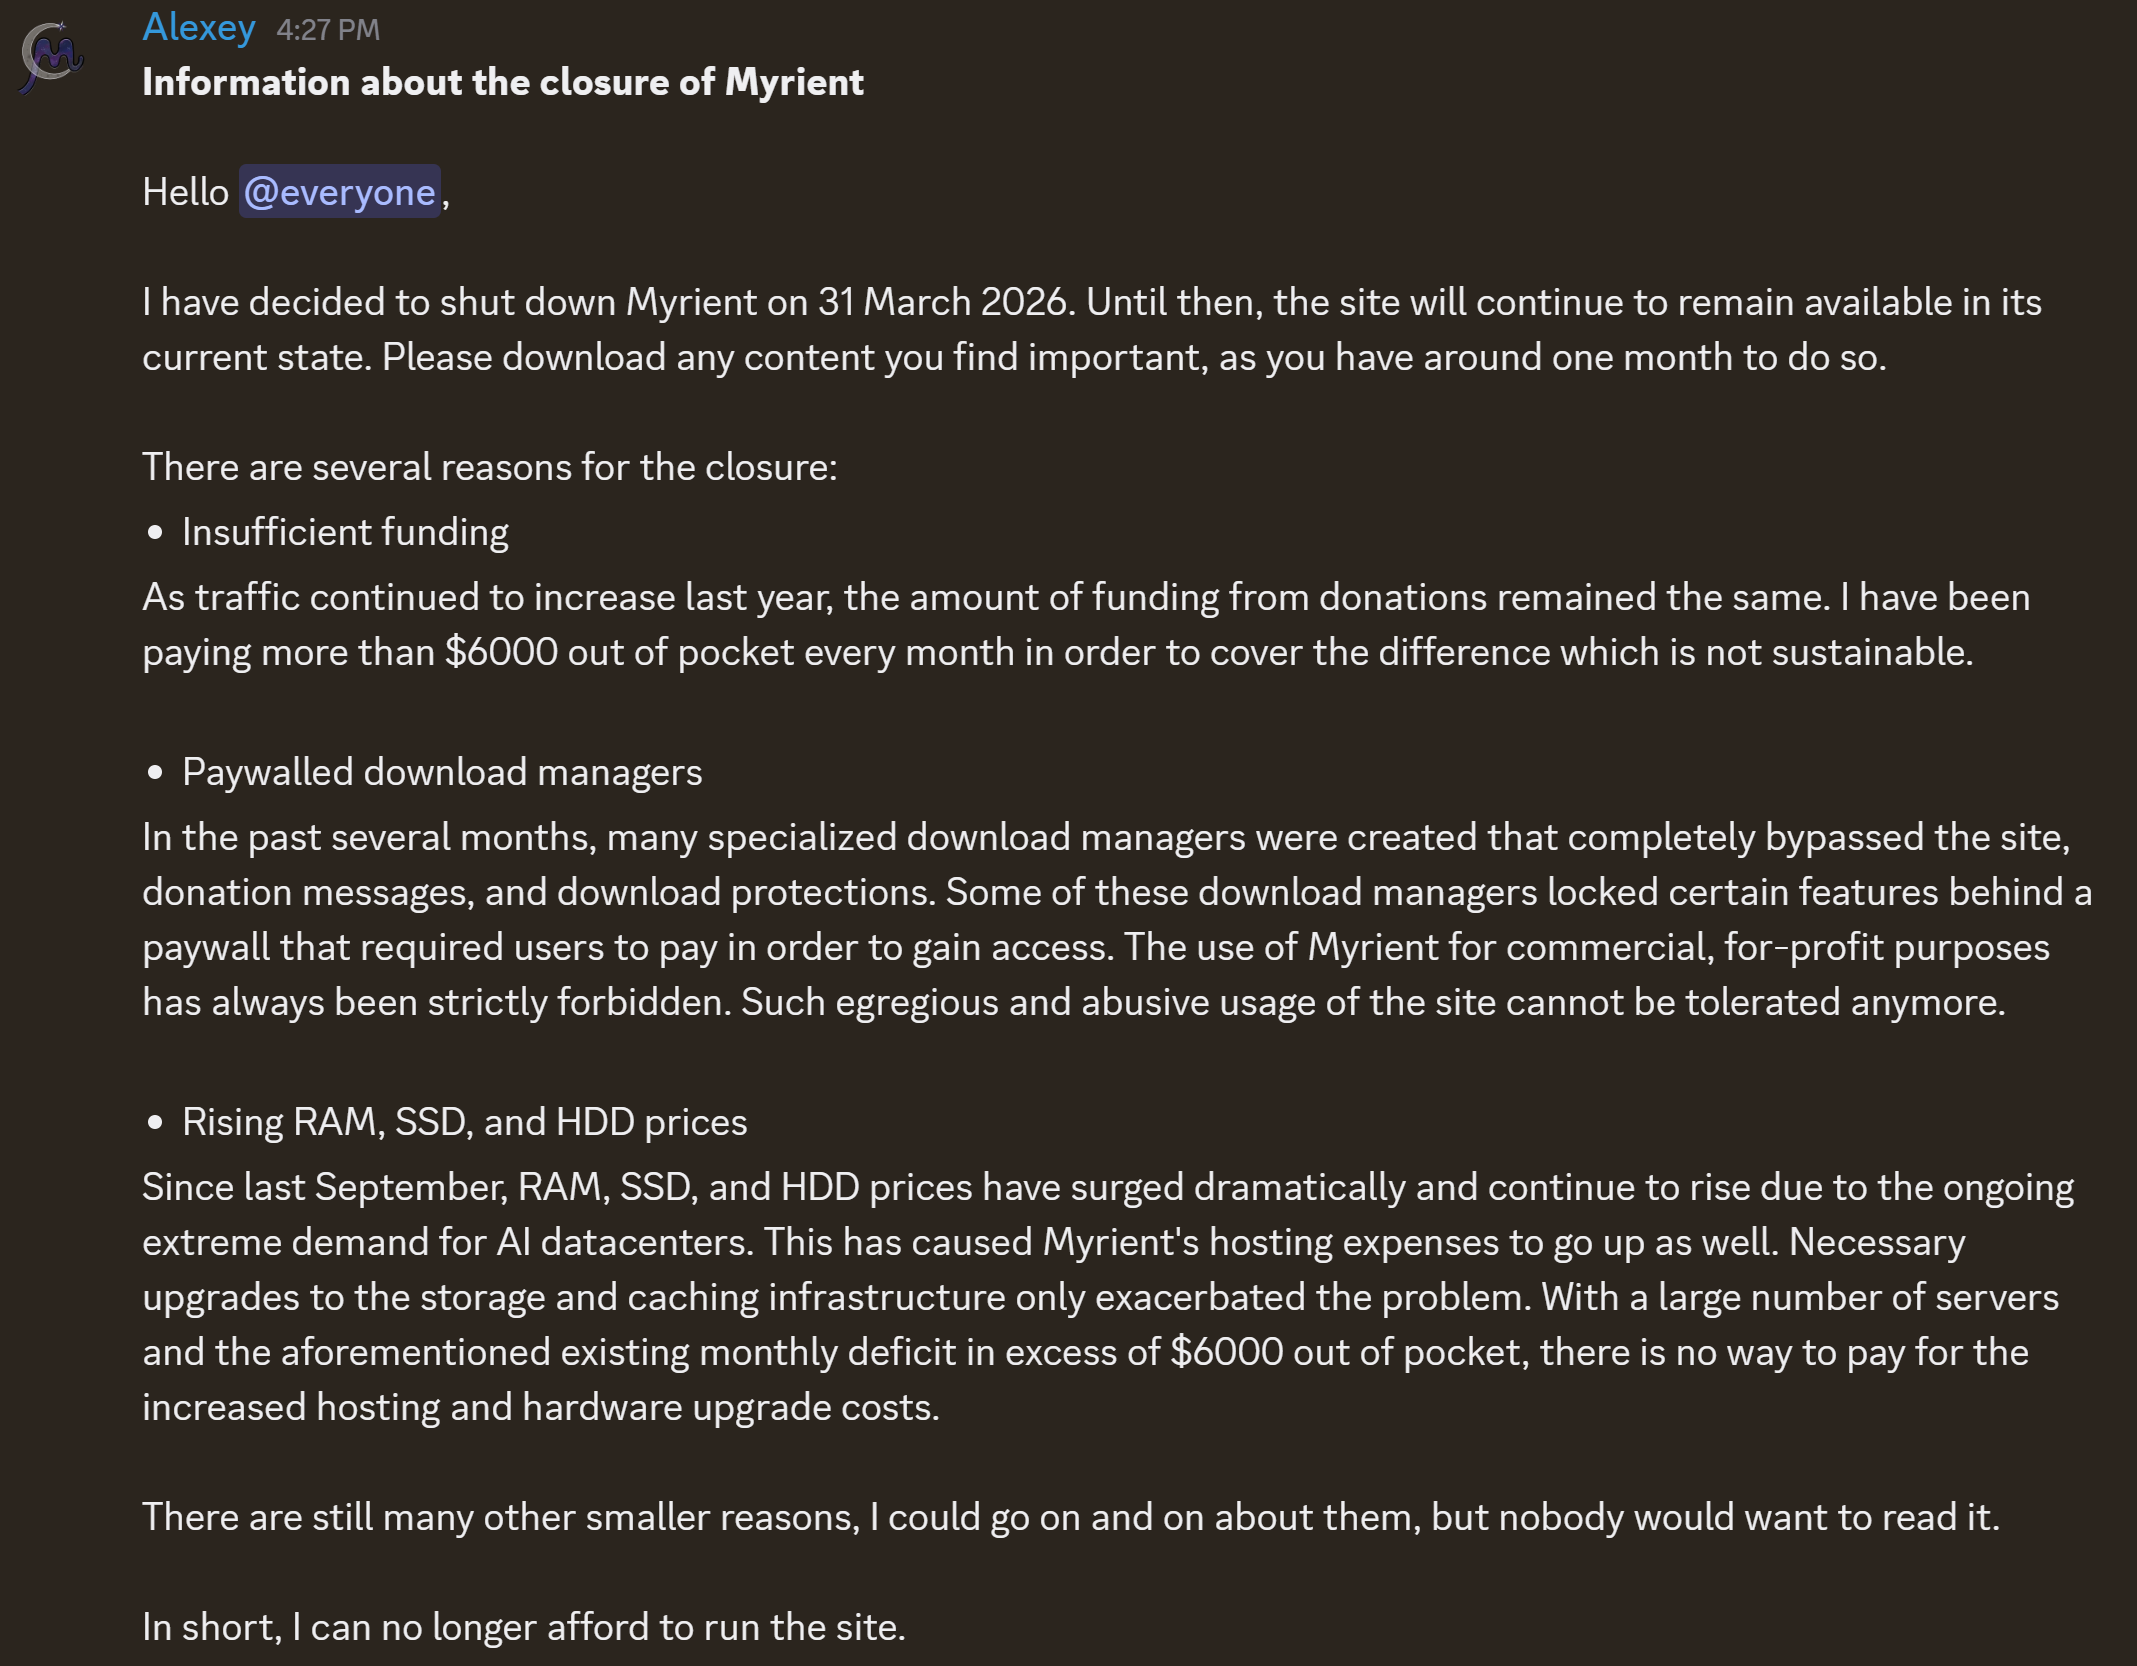Click the "Hello" greeting word
The width and height of the screenshot is (2137, 1666).
point(186,192)
